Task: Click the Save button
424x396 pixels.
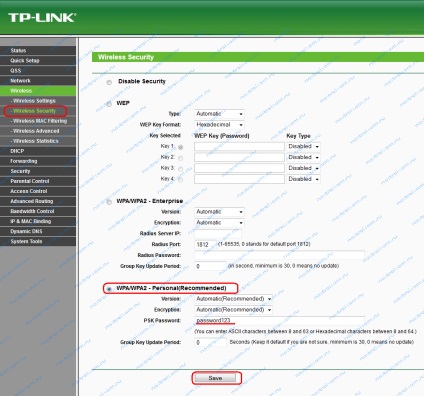Action: click(x=215, y=378)
